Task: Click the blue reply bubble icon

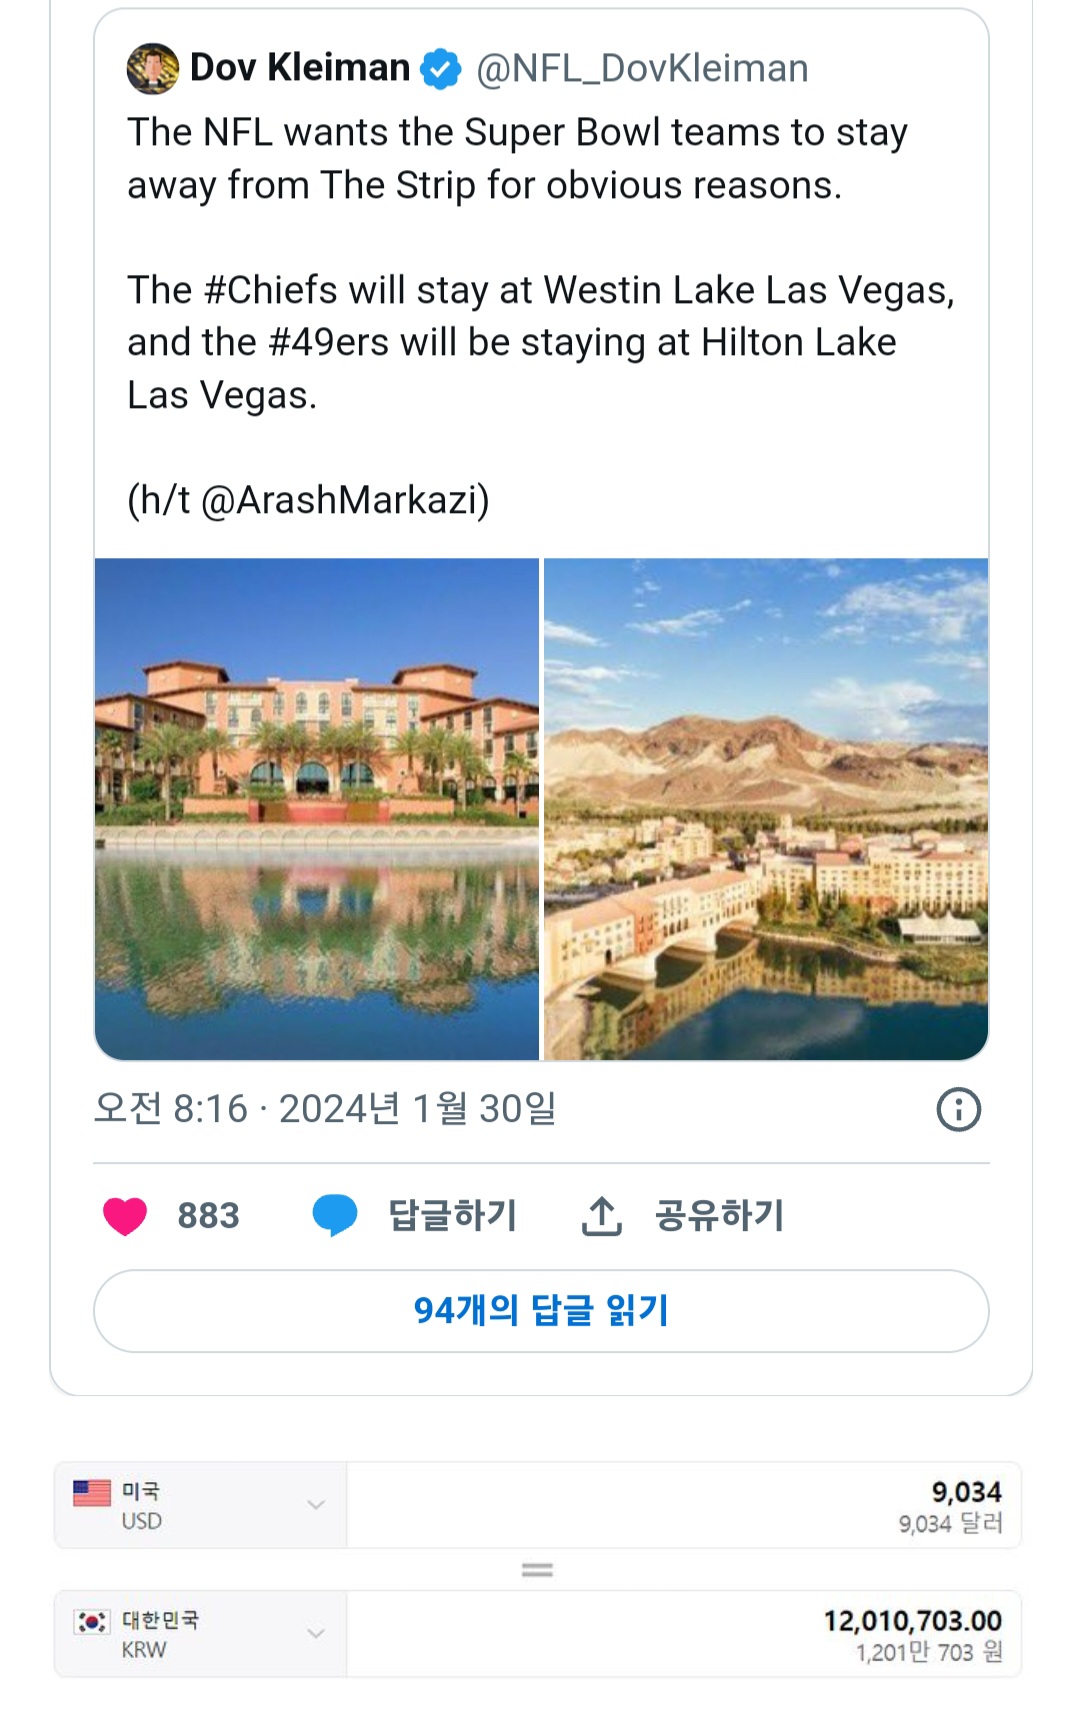Action: click(x=335, y=1216)
